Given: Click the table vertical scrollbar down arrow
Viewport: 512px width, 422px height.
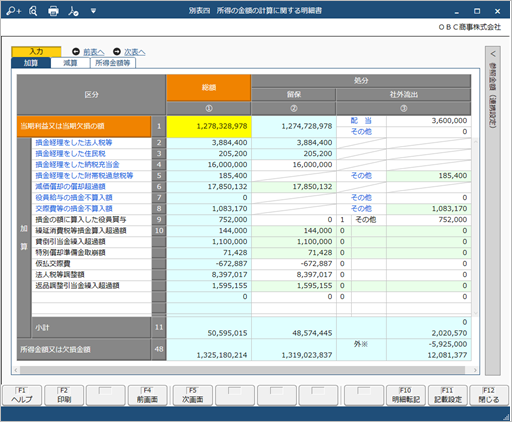Looking at the screenshot, I should 475,313.
